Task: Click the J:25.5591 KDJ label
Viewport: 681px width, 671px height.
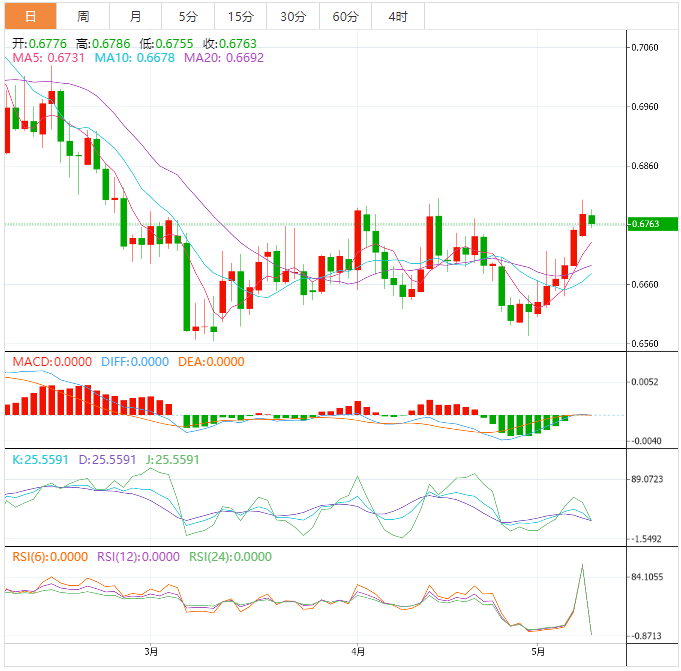Action: [x=172, y=459]
